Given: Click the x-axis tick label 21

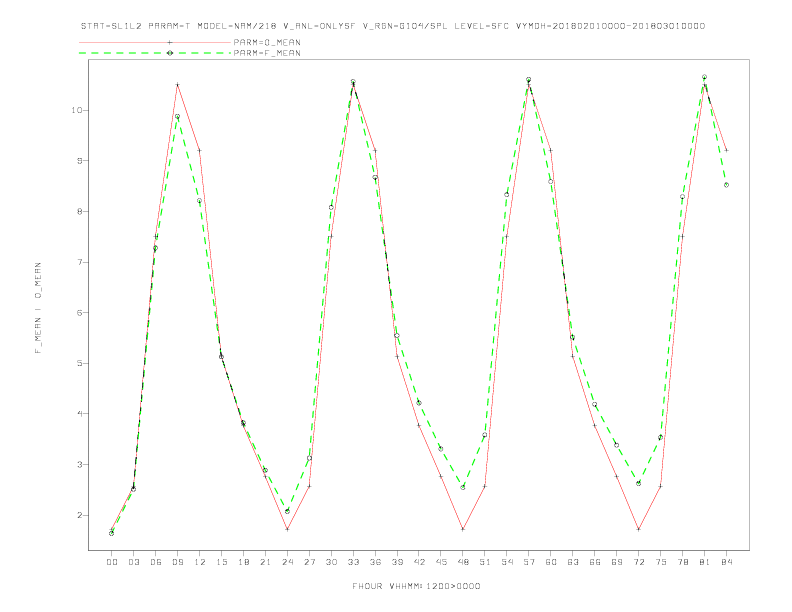Looking at the screenshot, I should [x=265, y=562].
